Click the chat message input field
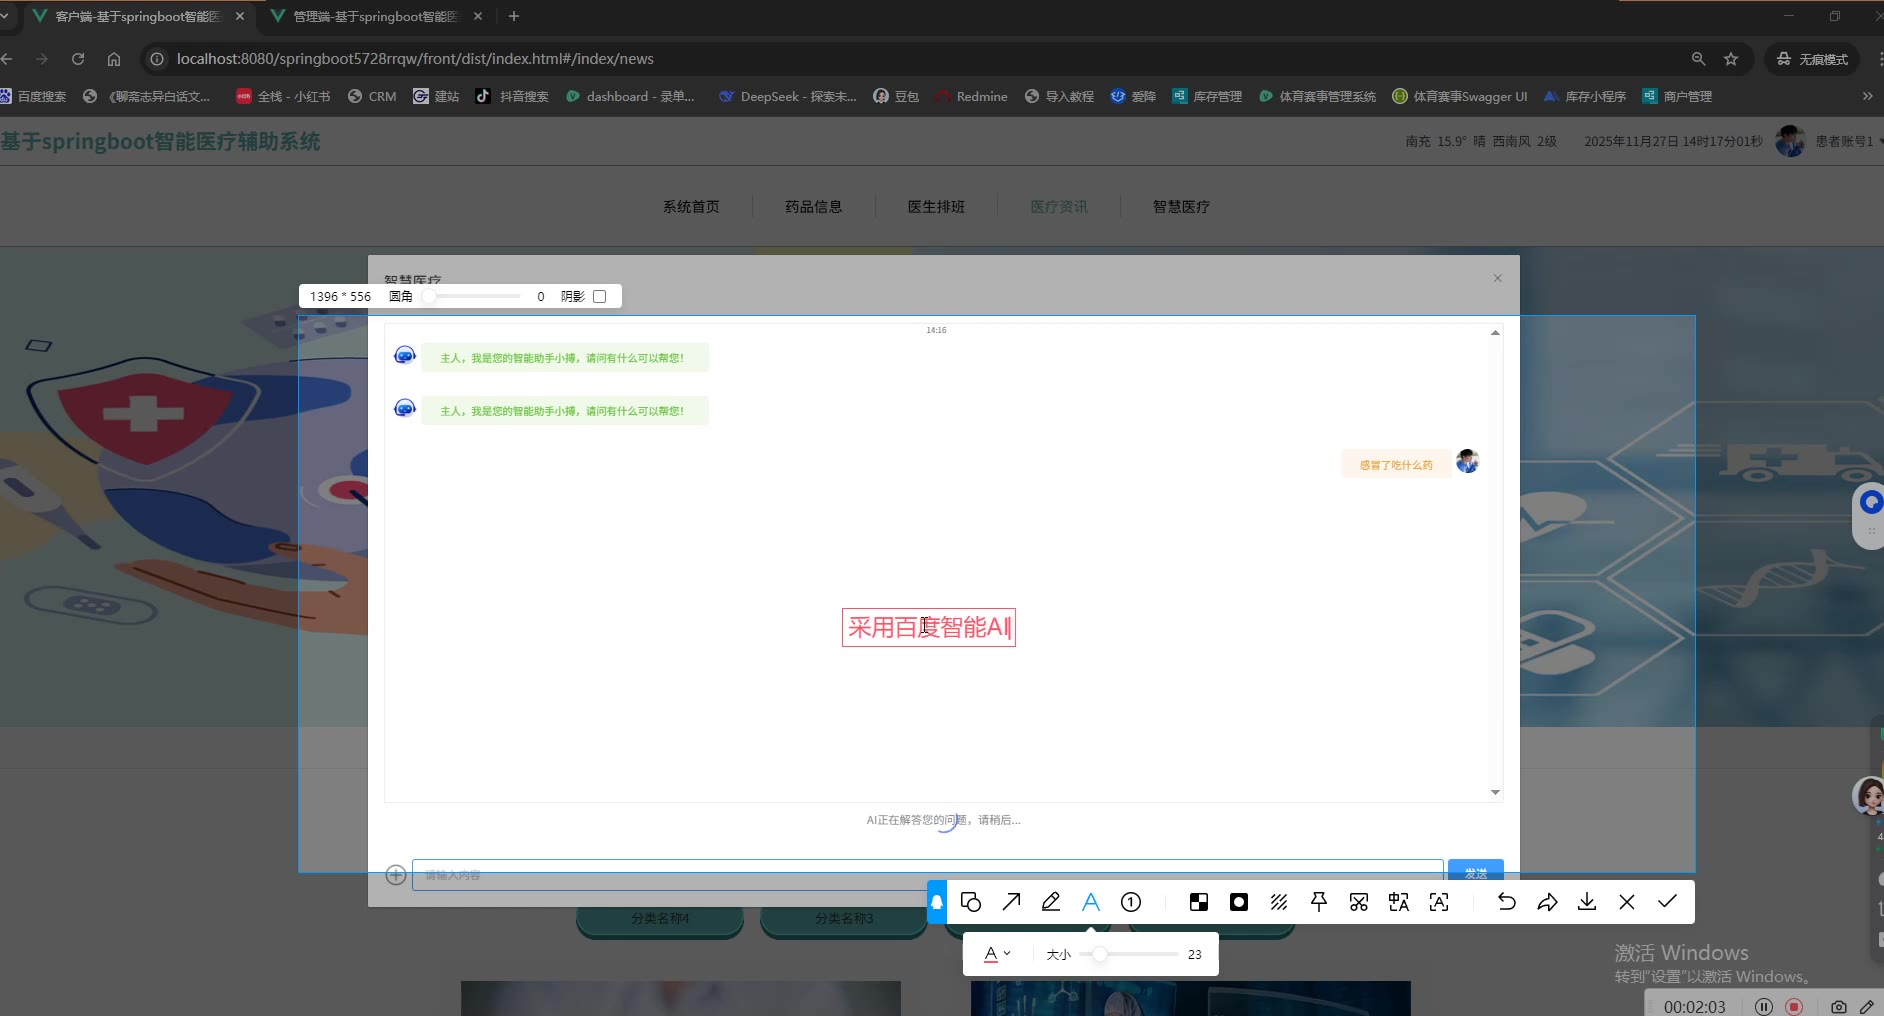The image size is (1884, 1016). [x=928, y=875]
